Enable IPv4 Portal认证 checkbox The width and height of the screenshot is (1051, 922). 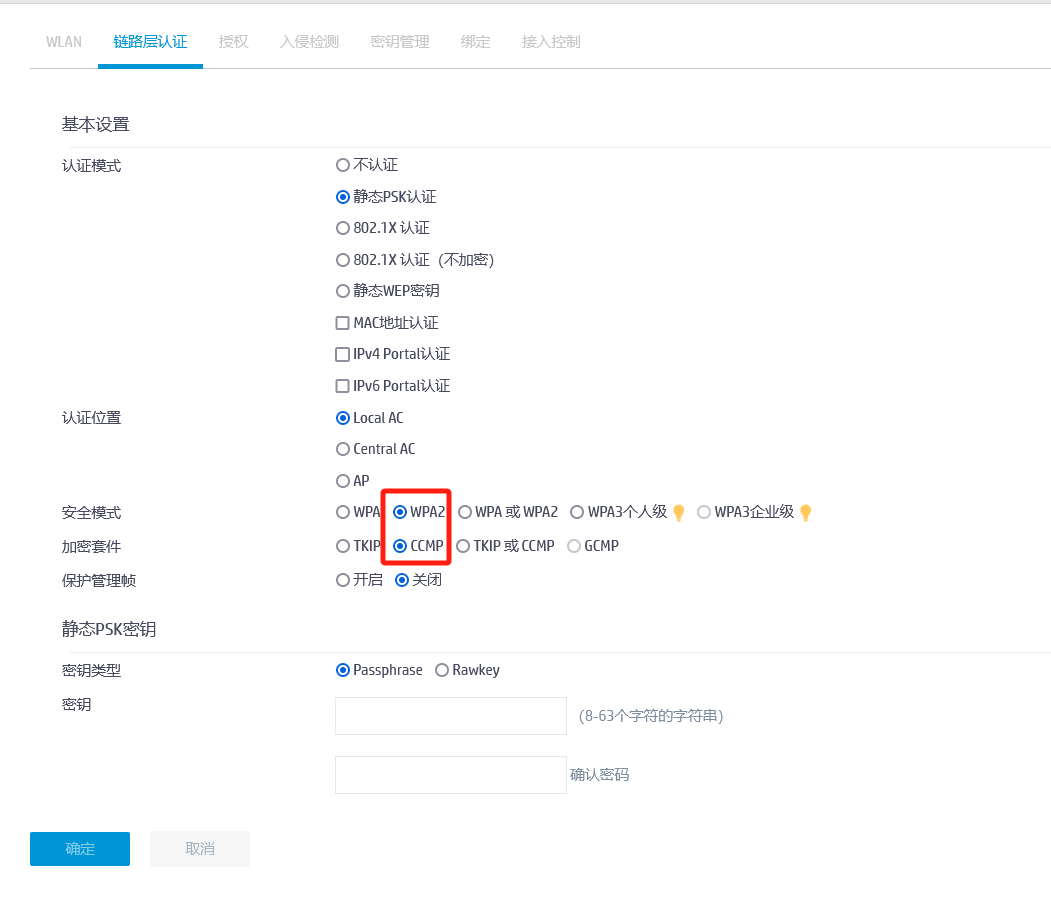coord(343,354)
